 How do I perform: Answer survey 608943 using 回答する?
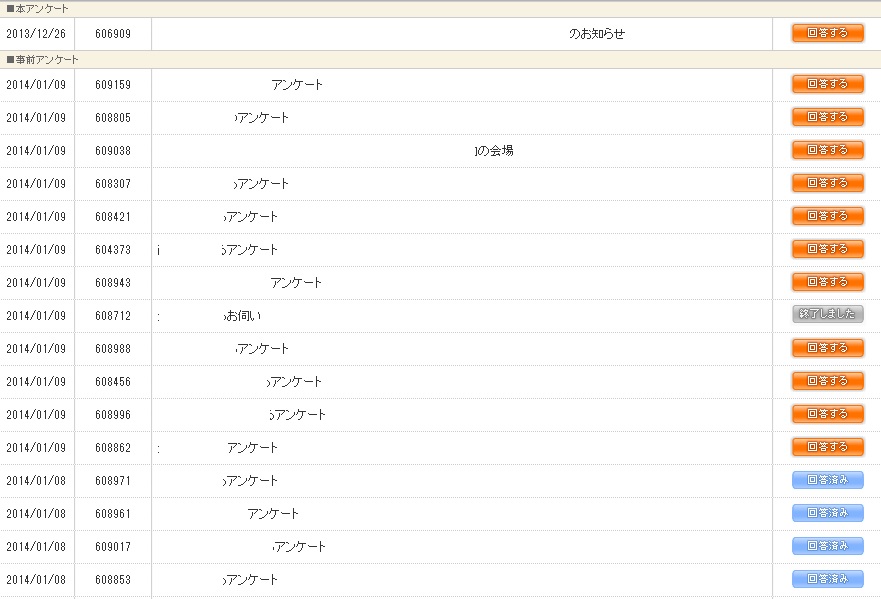point(827,282)
